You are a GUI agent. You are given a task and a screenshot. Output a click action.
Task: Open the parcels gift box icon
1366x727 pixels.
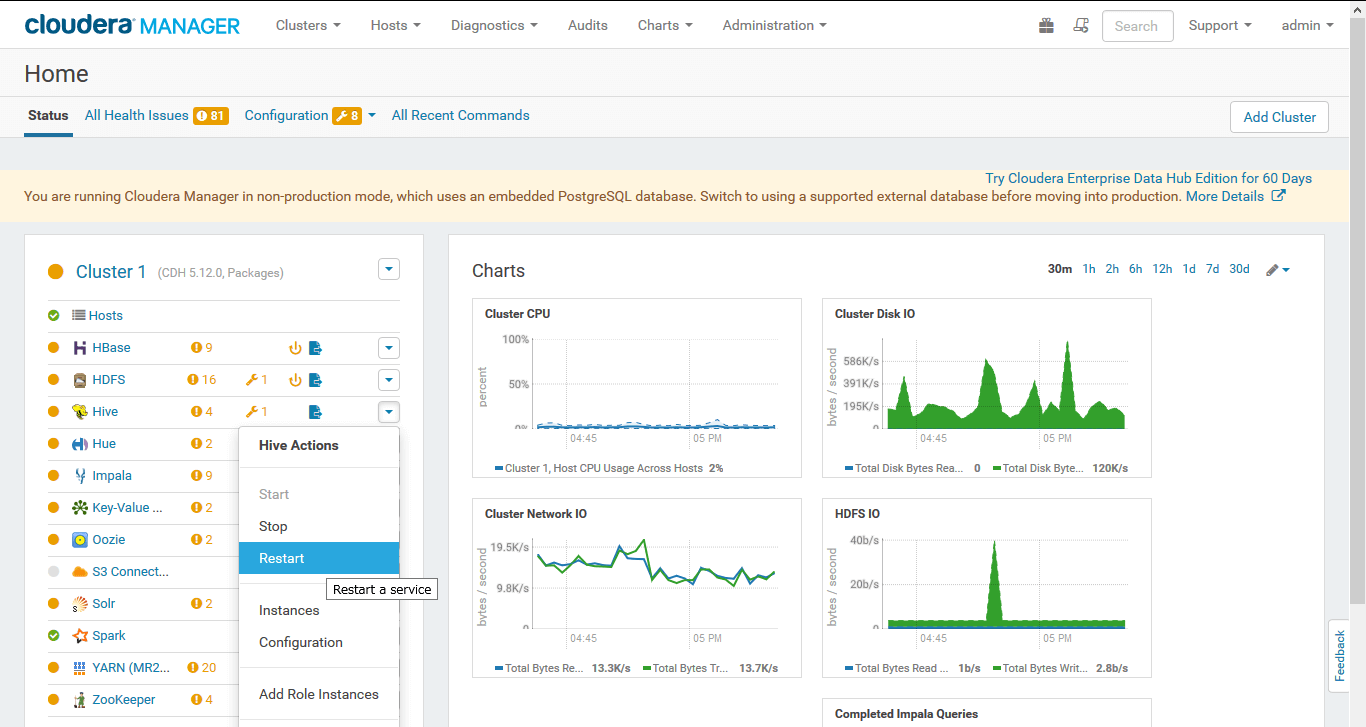tap(1046, 26)
